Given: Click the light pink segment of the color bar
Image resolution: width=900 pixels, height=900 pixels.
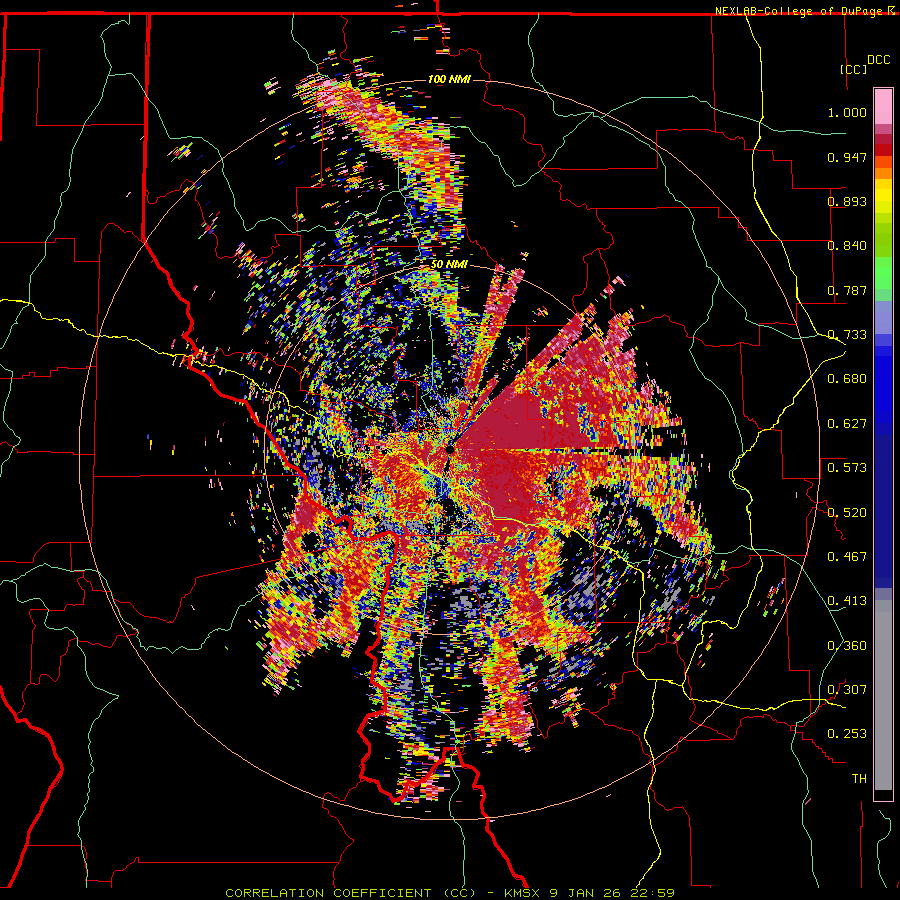Looking at the screenshot, I should [883, 107].
